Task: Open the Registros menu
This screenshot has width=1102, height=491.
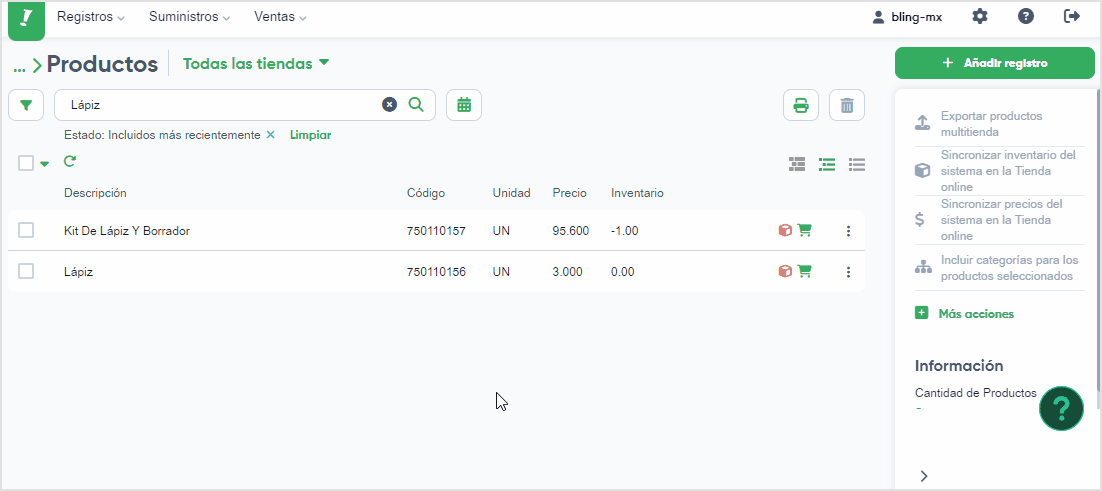Action: point(91,17)
